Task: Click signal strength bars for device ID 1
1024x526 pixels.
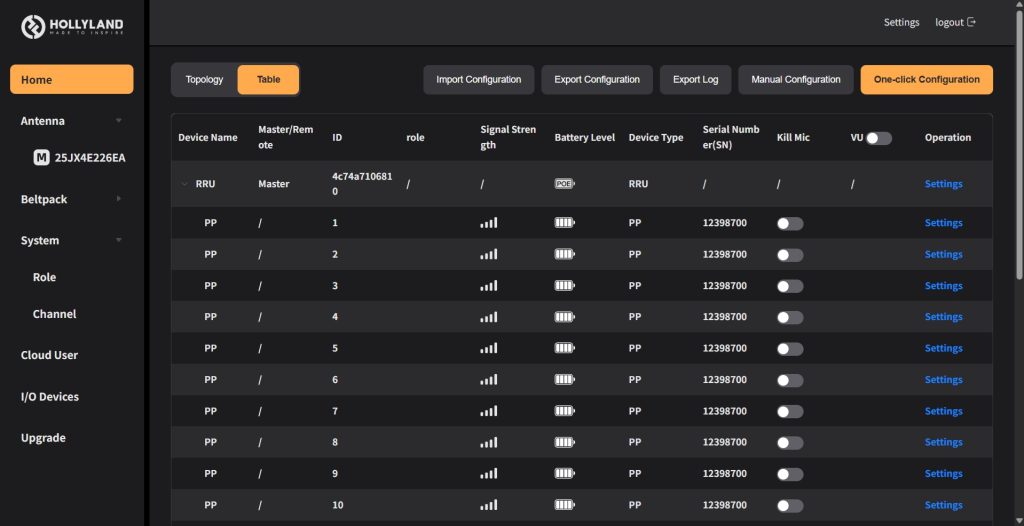Action: [488, 223]
